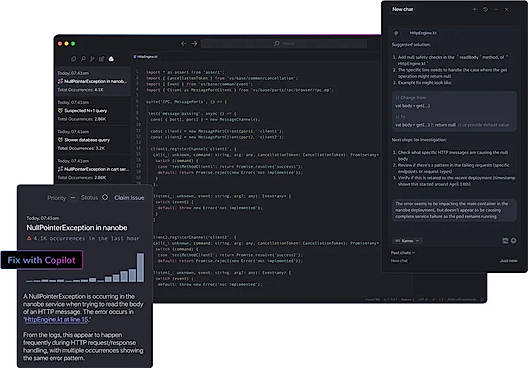Click the warning triangle next to '4.1K occurrences'
The image size is (528, 368).
pyautogui.click(x=29, y=238)
